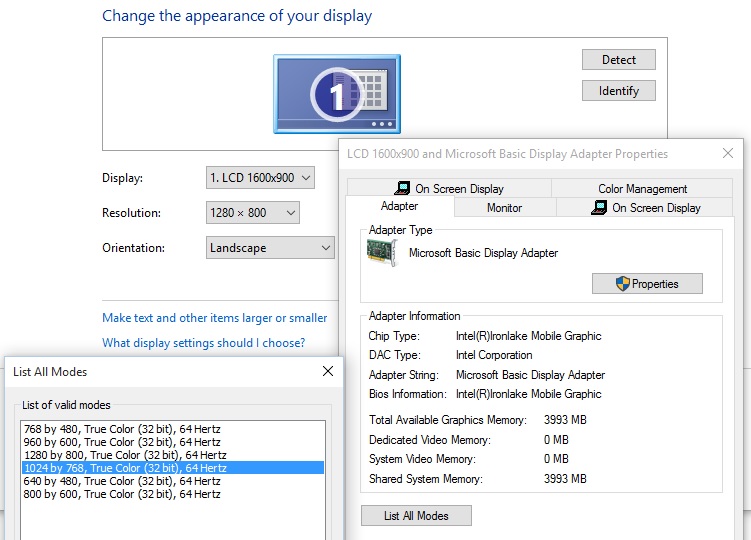Click Adapter String value Microsoft Basic Display Adapter
The image size is (751, 540).
pyautogui.click(x=530, y=375)
